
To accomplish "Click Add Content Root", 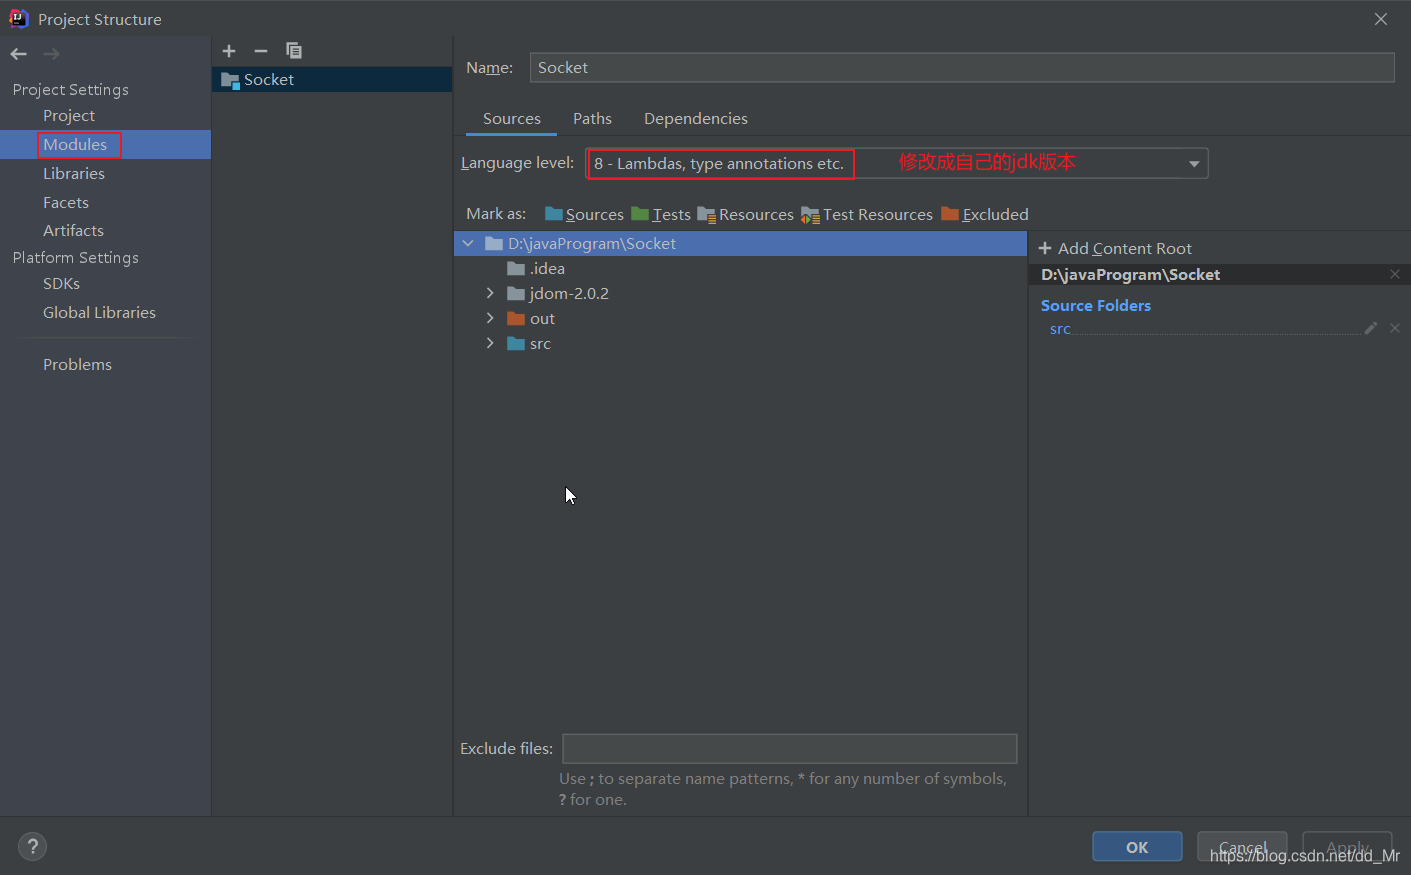I will click(1115, 249).
